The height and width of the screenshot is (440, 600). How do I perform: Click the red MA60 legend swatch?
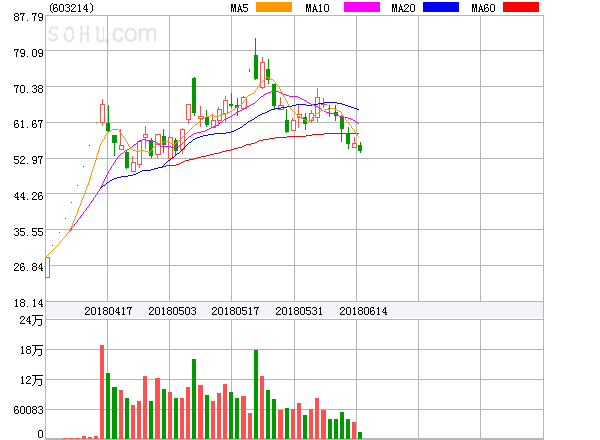tap(521, 7)
